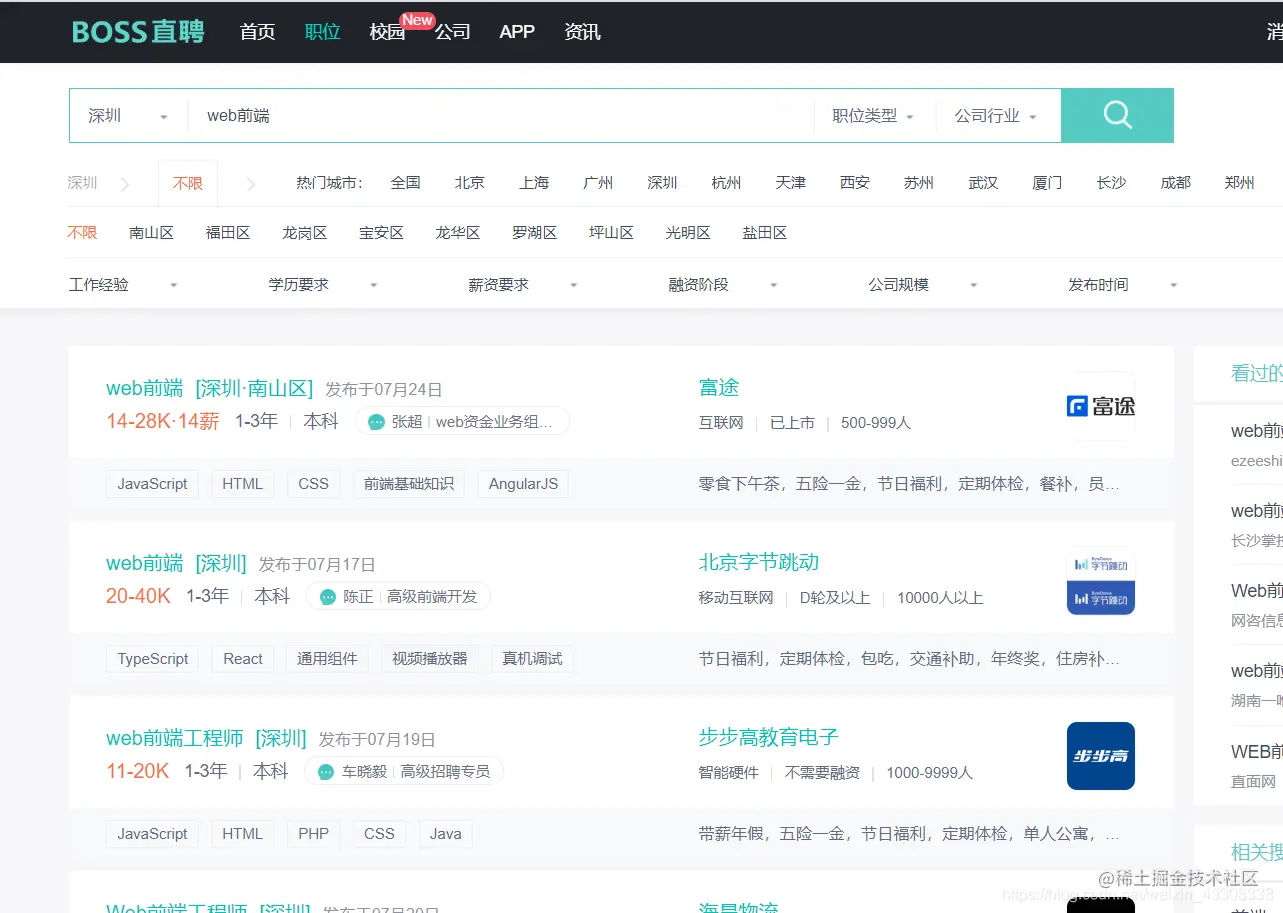The height and width of the screenshot is (913, 1283).
Task: Open the 公司行业 dropdown
Action: (992, 115)
